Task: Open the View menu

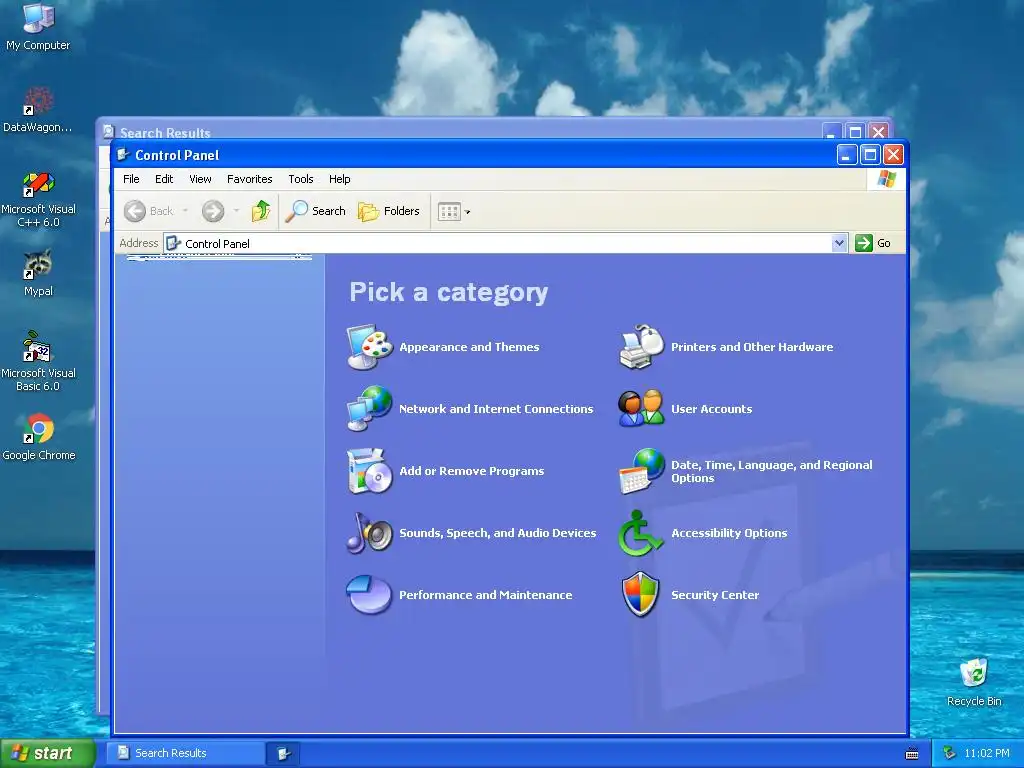Action: pos(200,179)
